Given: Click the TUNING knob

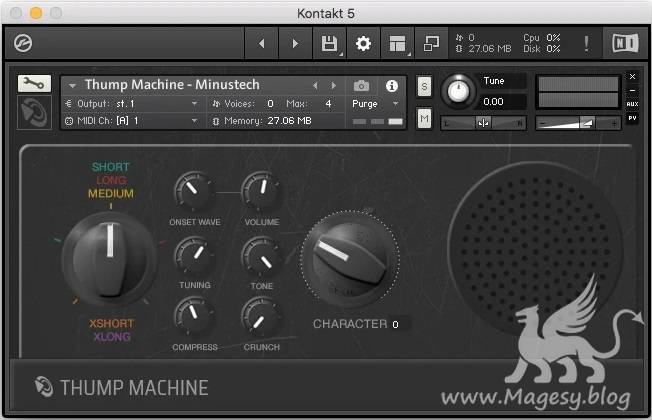Looking at the screenshot, I should pyautogui.click(x=194, y=255).
